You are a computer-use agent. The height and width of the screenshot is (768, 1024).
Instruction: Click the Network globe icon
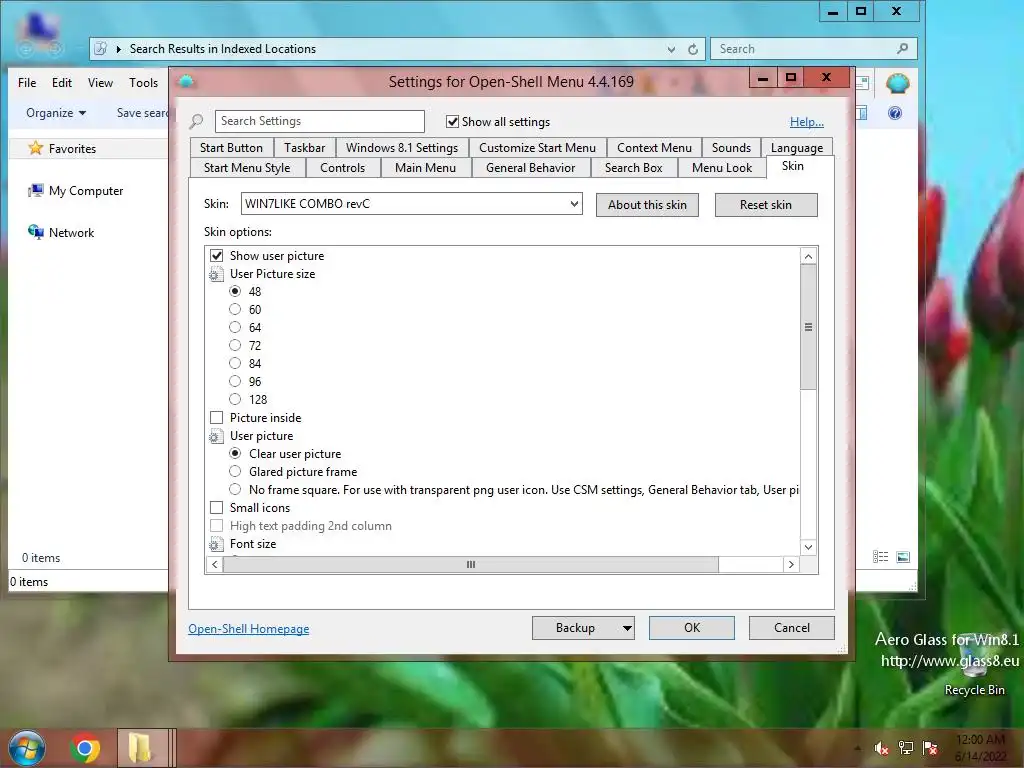point(36,232)
